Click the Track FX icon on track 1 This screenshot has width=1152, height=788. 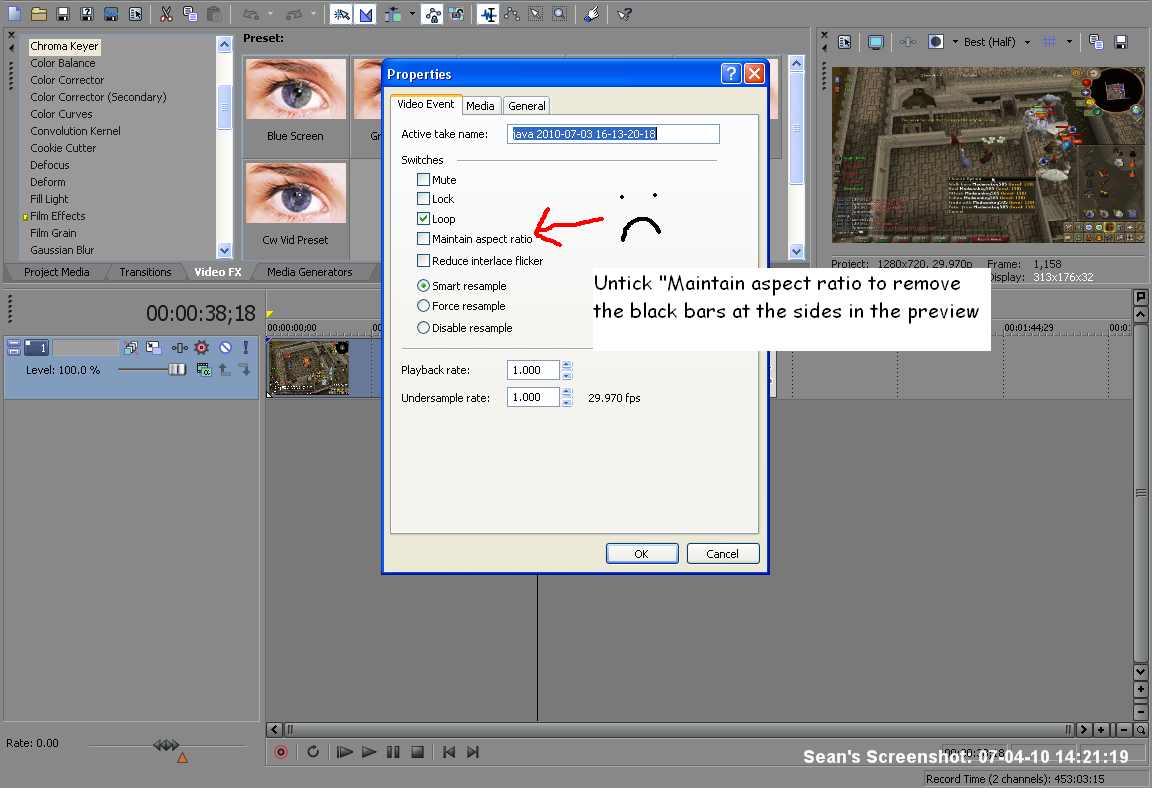pyautogui.click(x=201, y=348)
